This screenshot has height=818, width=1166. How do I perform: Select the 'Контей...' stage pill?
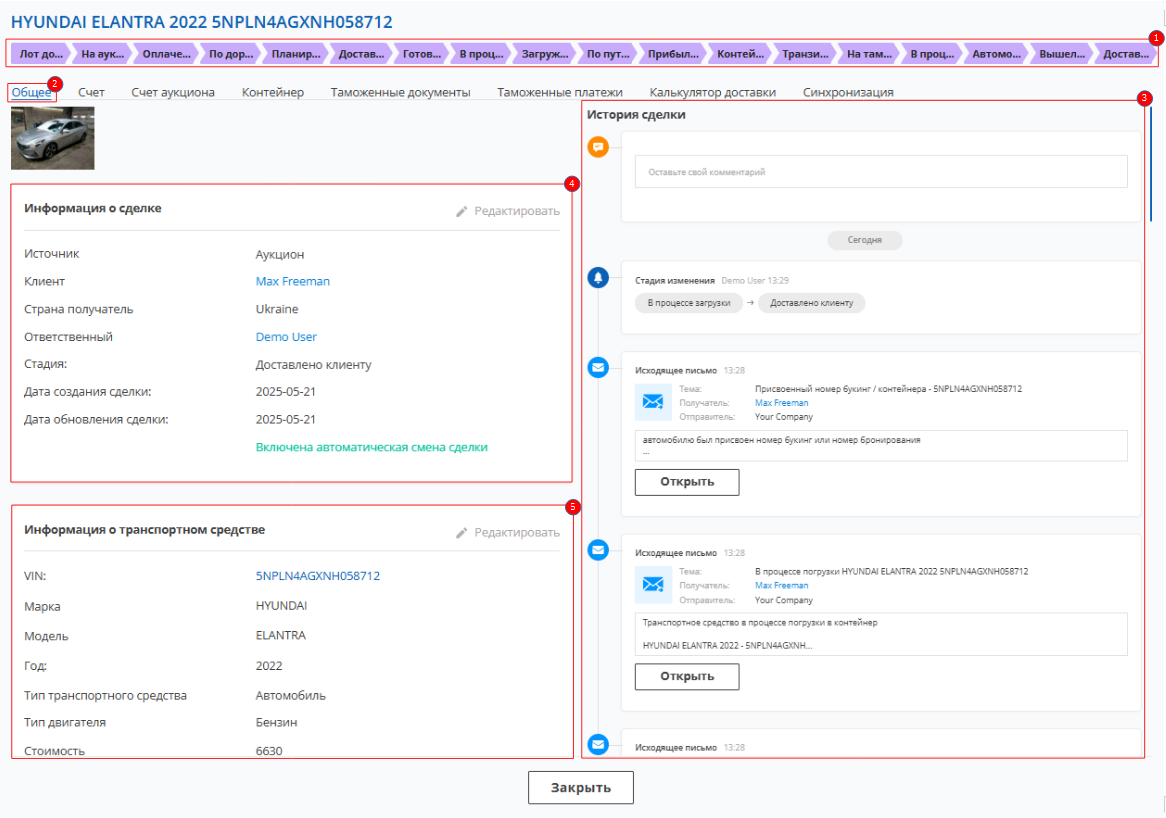tap(740, 54)
